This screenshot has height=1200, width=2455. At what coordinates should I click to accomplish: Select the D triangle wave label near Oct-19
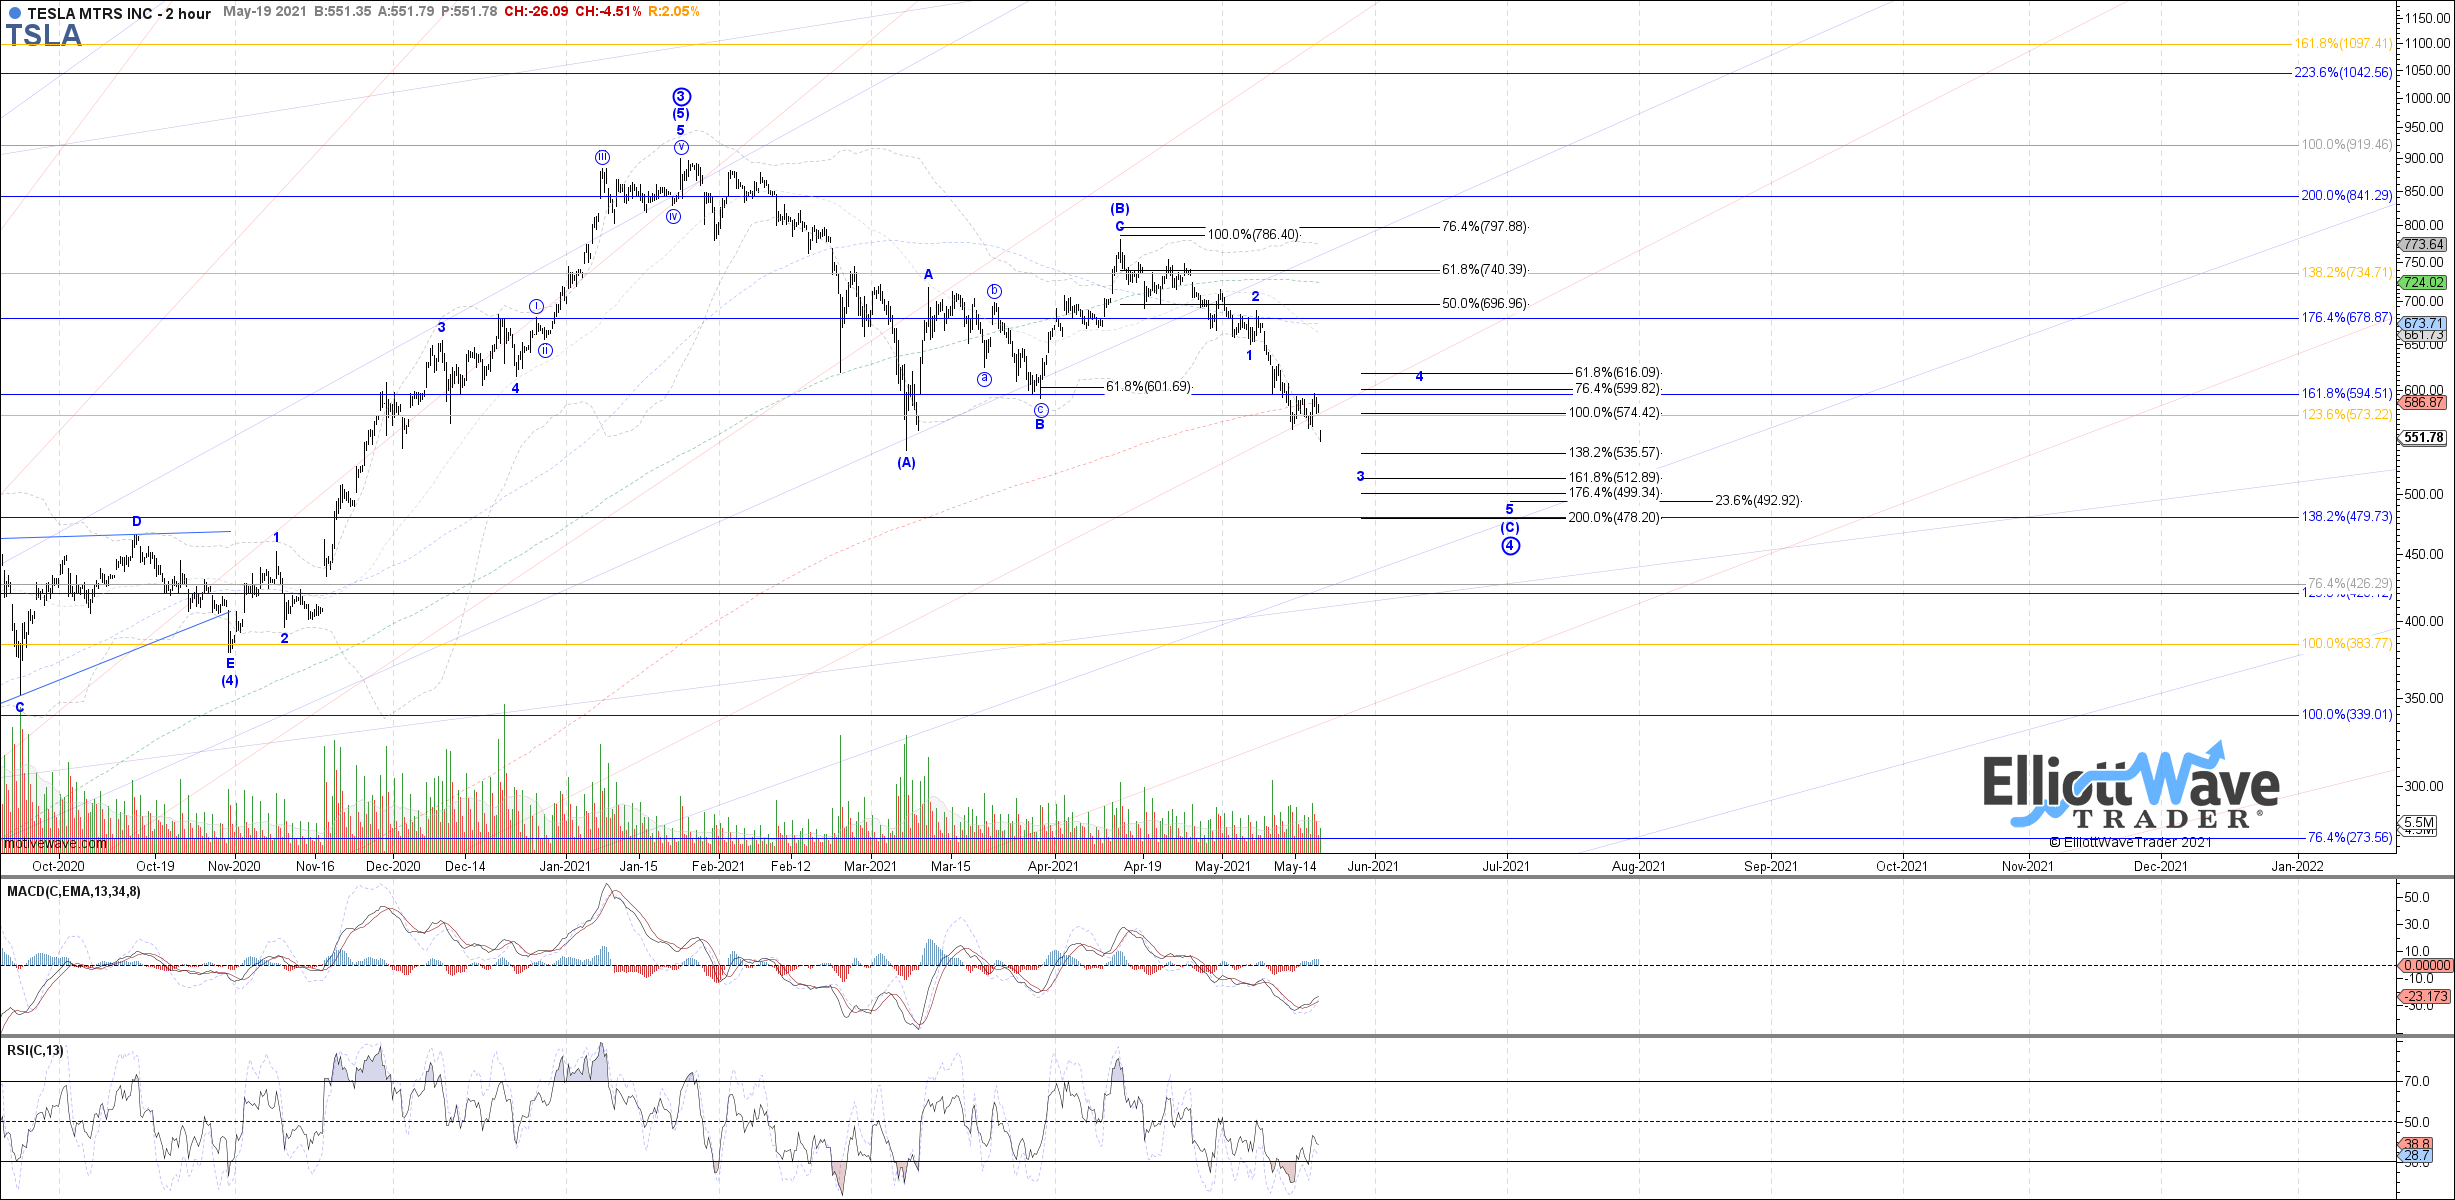[x=137, y=522]
